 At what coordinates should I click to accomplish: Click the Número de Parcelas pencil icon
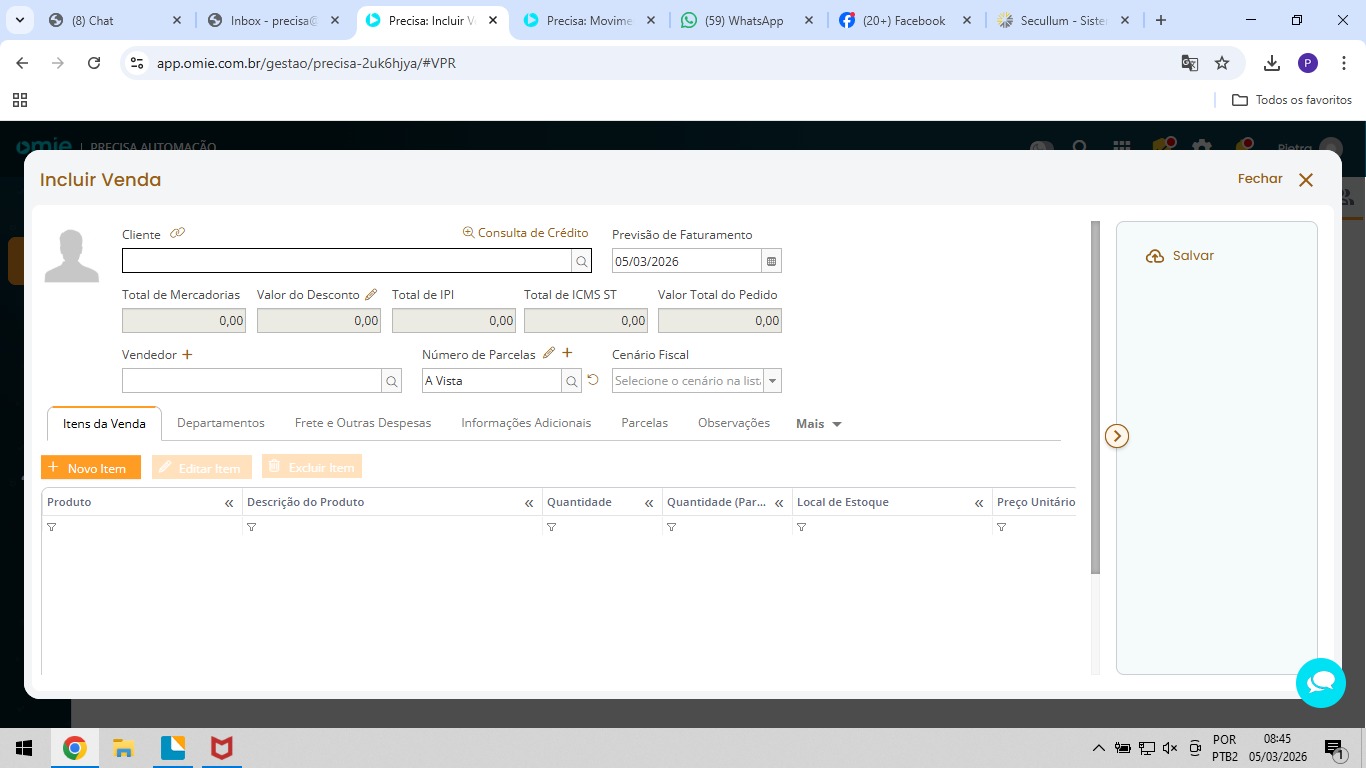pos(548,353)
